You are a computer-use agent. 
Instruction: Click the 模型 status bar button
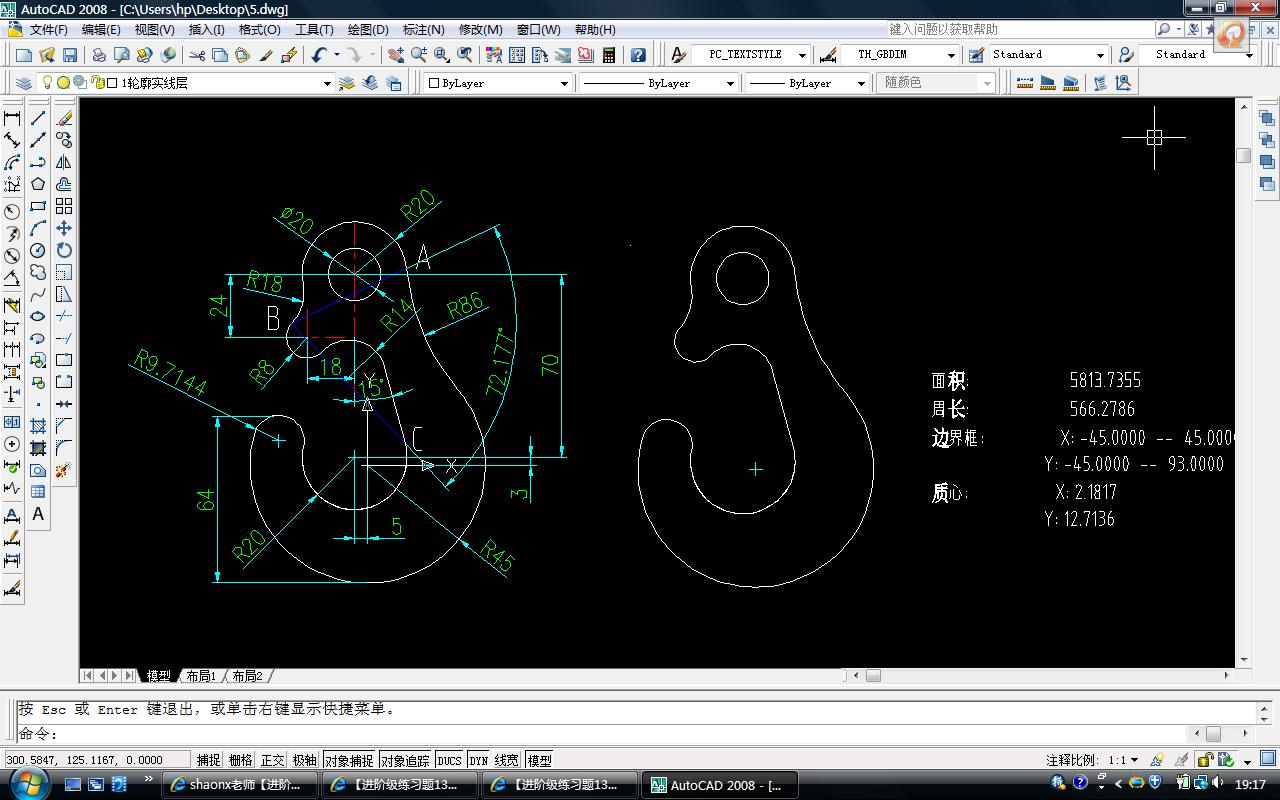click(x=539, y=760)
